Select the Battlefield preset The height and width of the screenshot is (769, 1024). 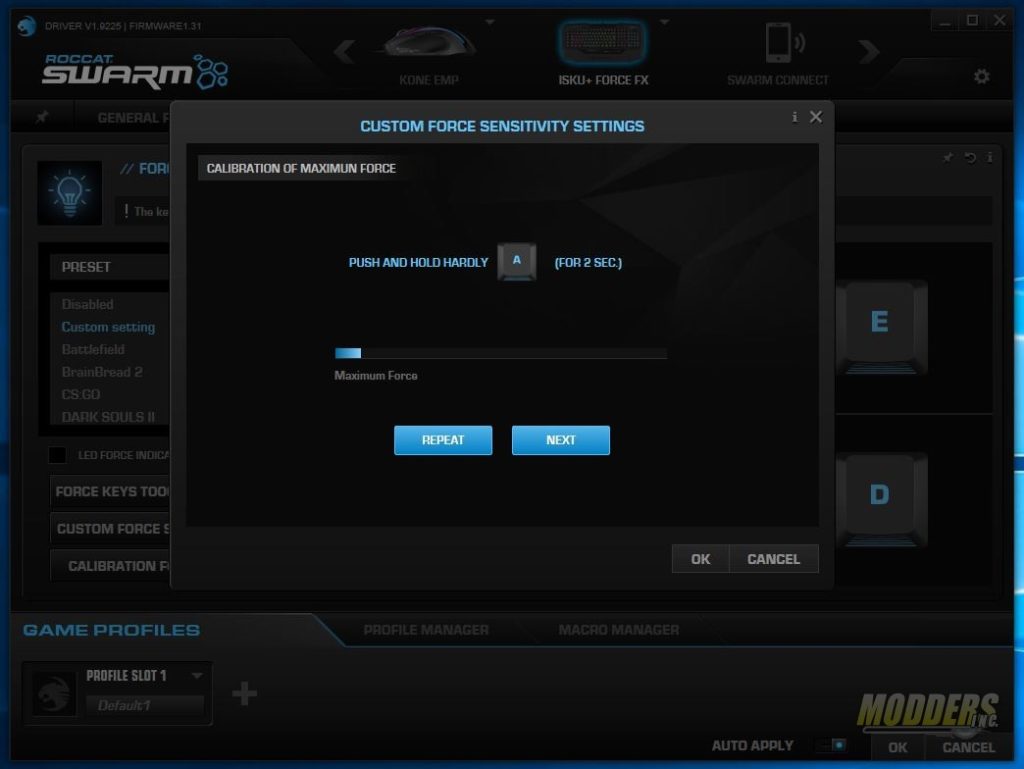click(x=93, y=349)
